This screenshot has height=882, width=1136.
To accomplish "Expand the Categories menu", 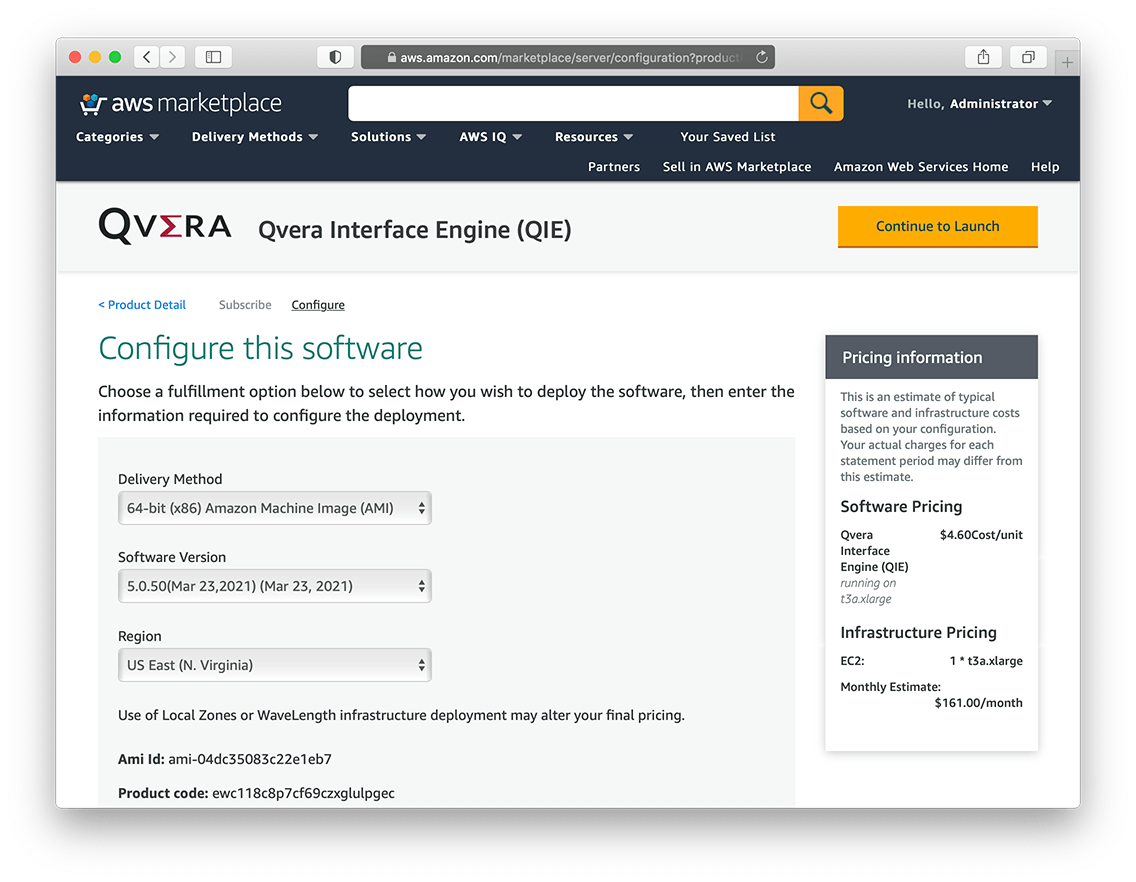I will coord(117,137).
